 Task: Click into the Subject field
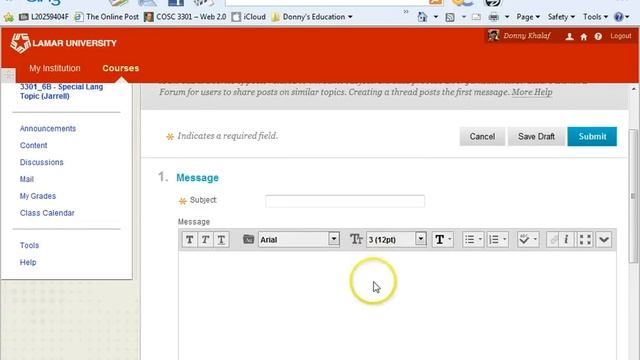[345, 201]
